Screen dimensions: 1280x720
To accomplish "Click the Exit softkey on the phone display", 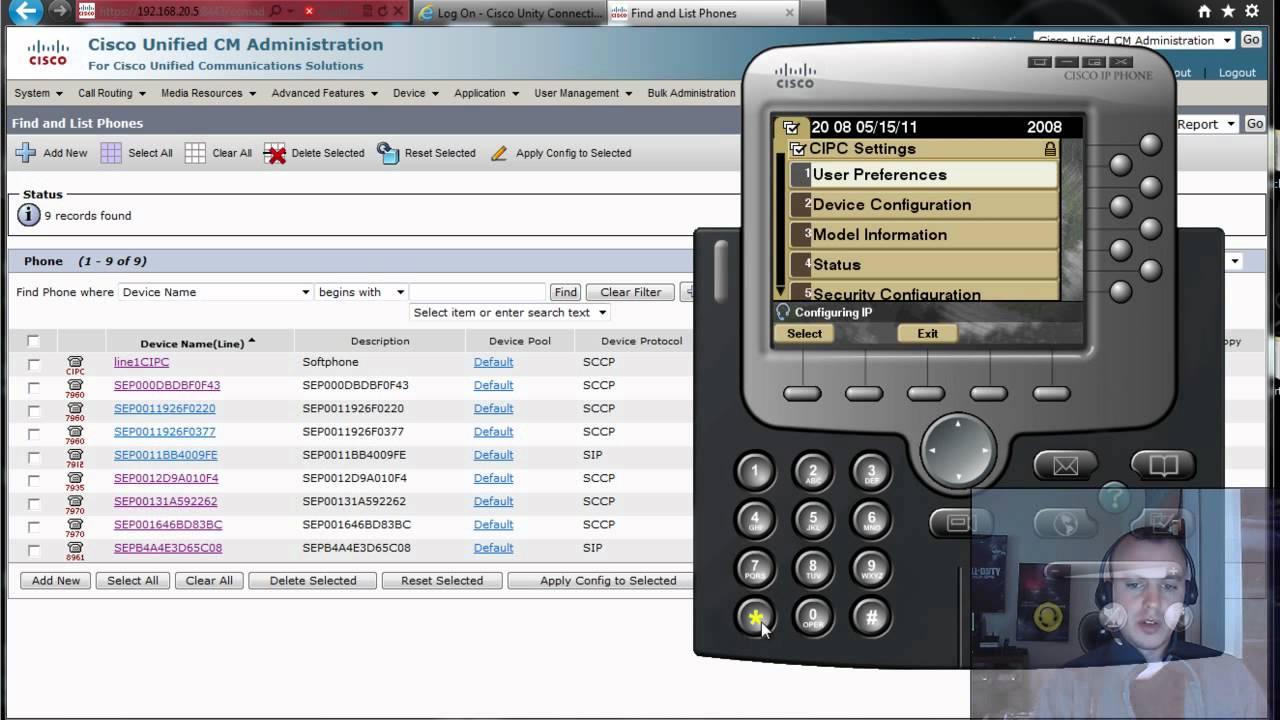I will point(927,334).
